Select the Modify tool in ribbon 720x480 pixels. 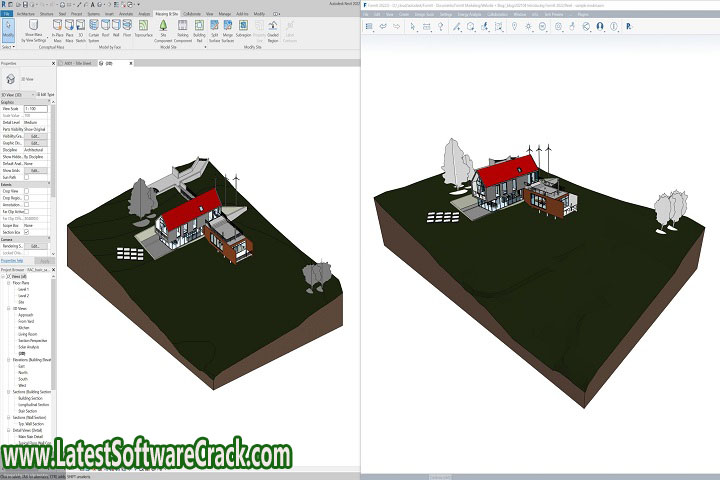8,33
